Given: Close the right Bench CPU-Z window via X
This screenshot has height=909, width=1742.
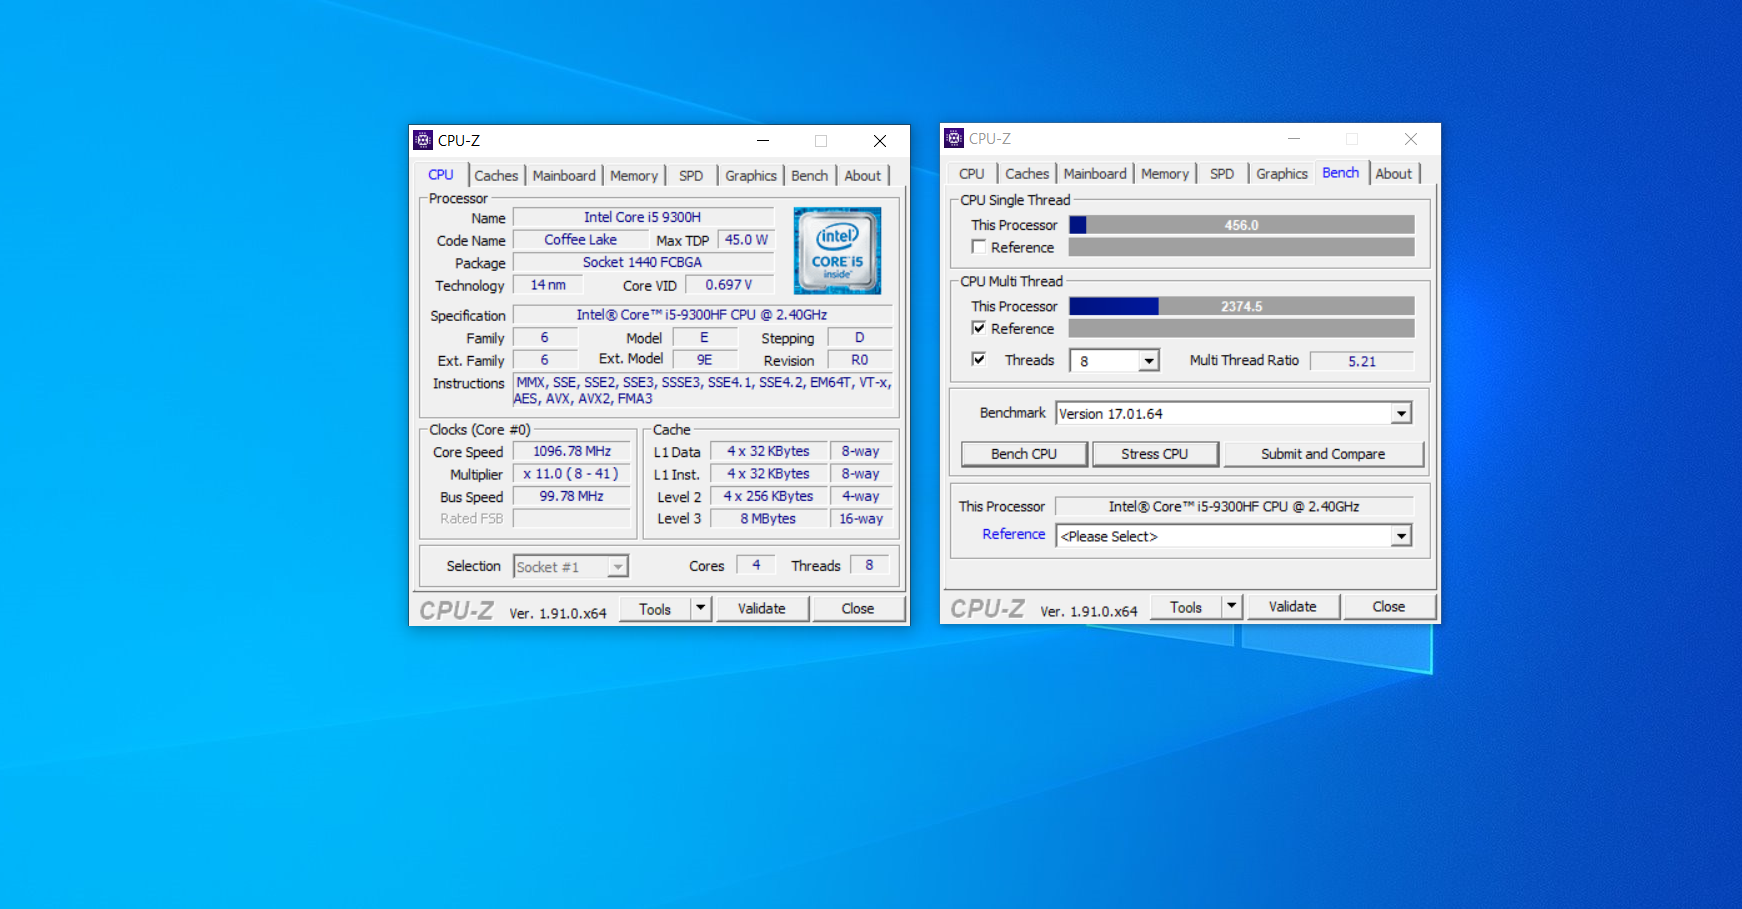Looking at the screenshot, I should click(1411, 139).
